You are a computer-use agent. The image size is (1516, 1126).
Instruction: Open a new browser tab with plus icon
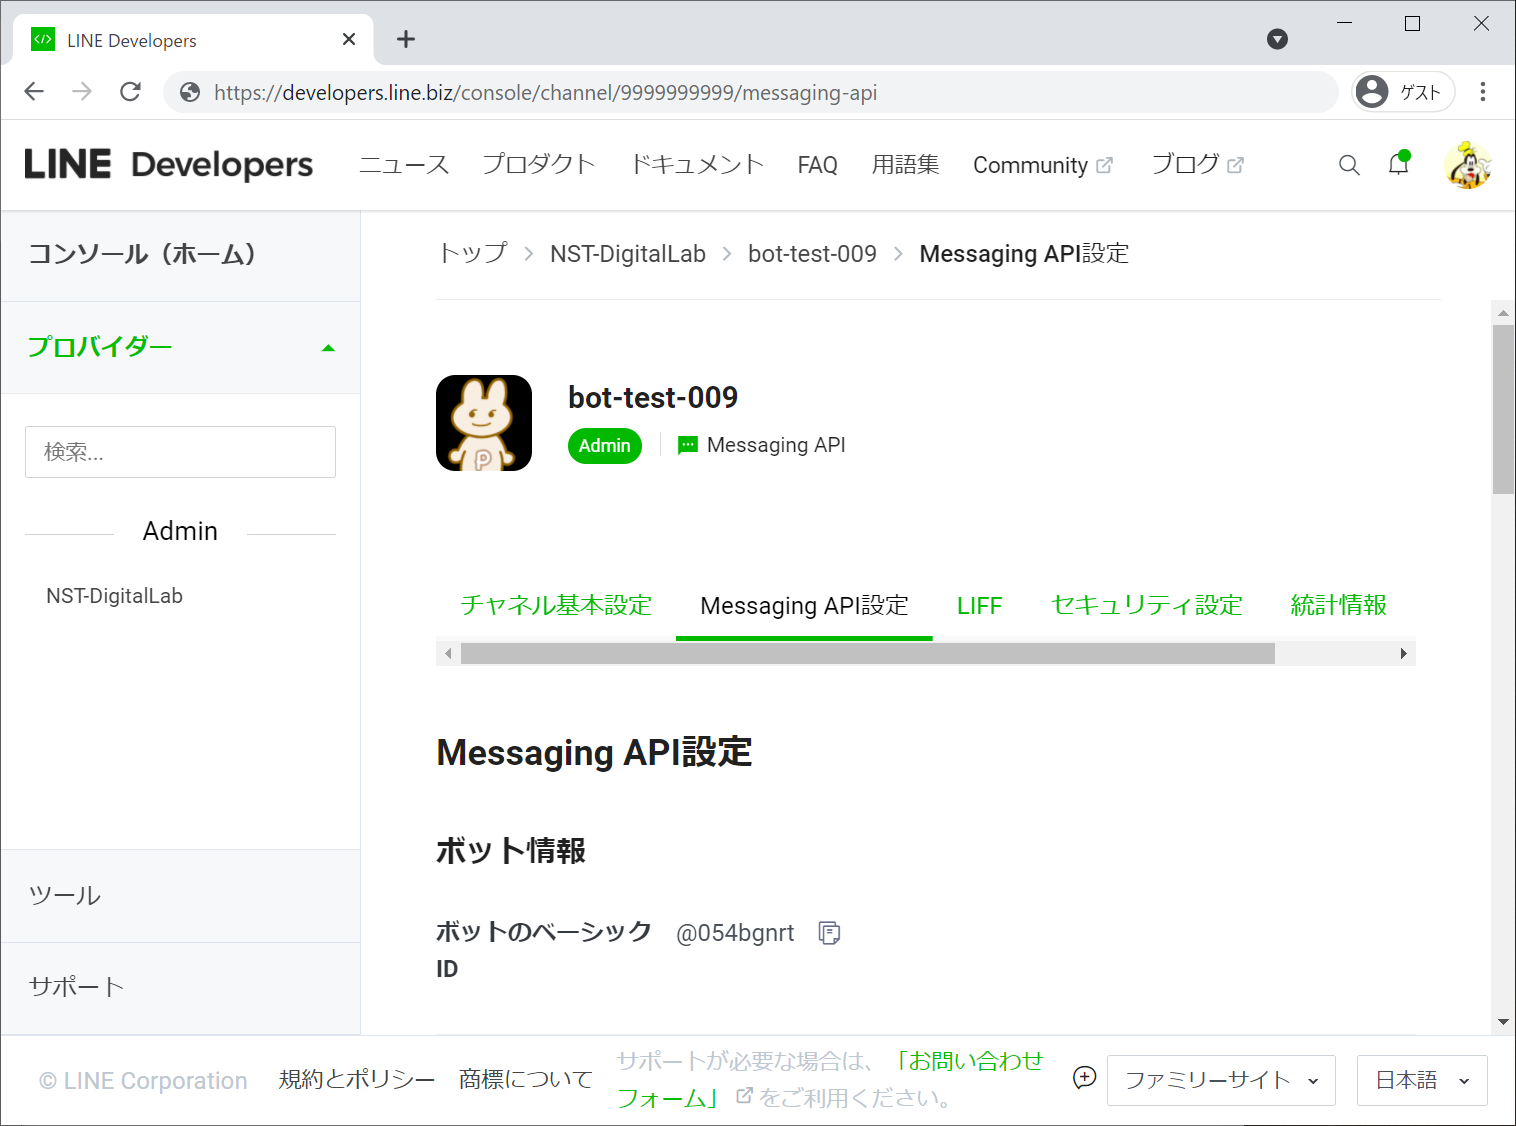pos(405,39)
